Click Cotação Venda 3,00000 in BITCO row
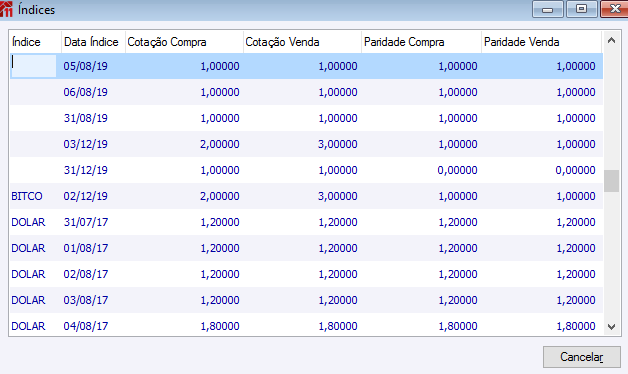628x374 pixels. (x=338, y=196)
